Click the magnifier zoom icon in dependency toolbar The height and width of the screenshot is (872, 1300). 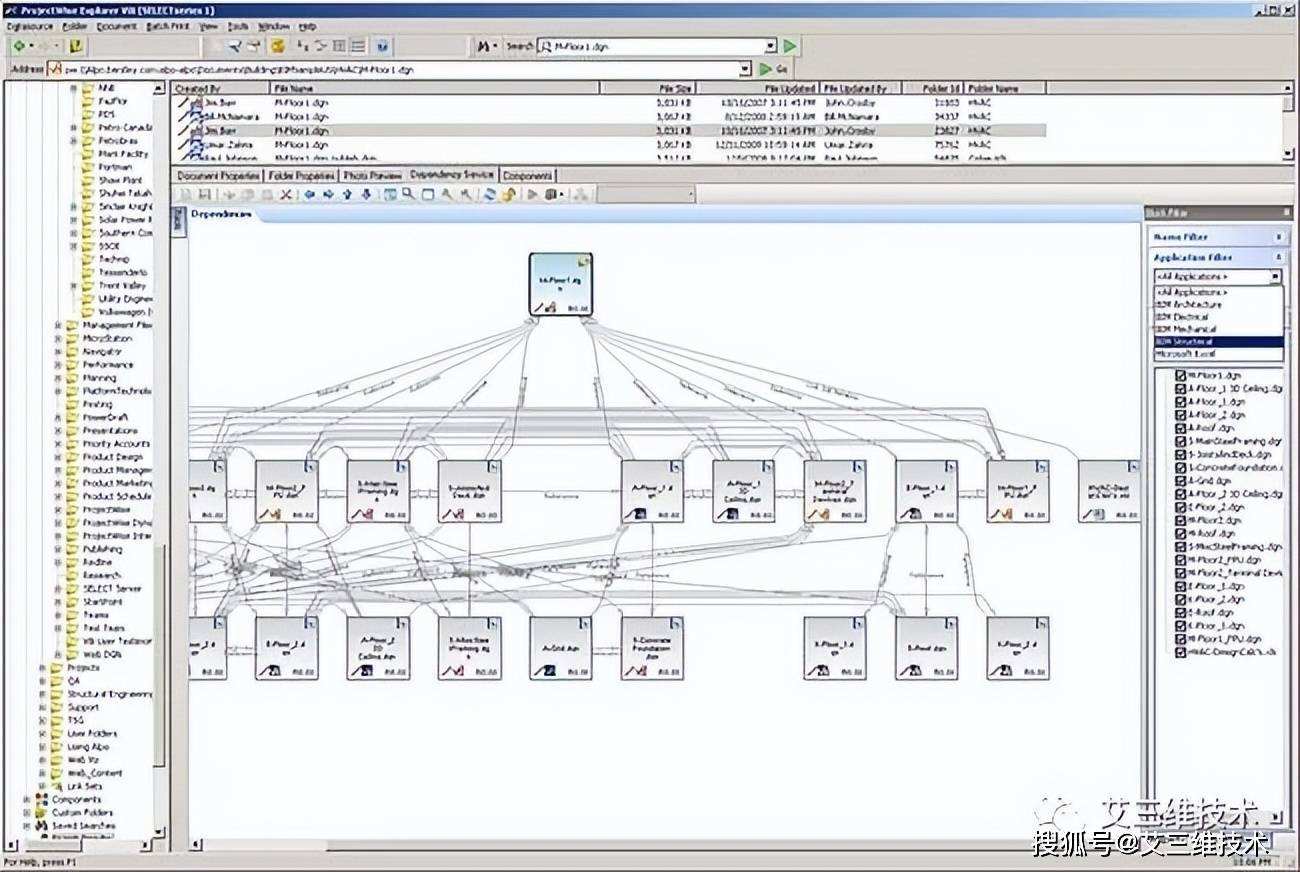[409, 195]
